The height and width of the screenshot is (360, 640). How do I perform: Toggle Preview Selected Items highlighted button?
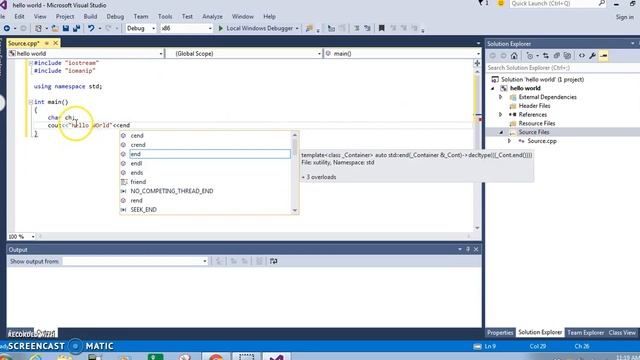pyautogui.click(x=604, y=56)
